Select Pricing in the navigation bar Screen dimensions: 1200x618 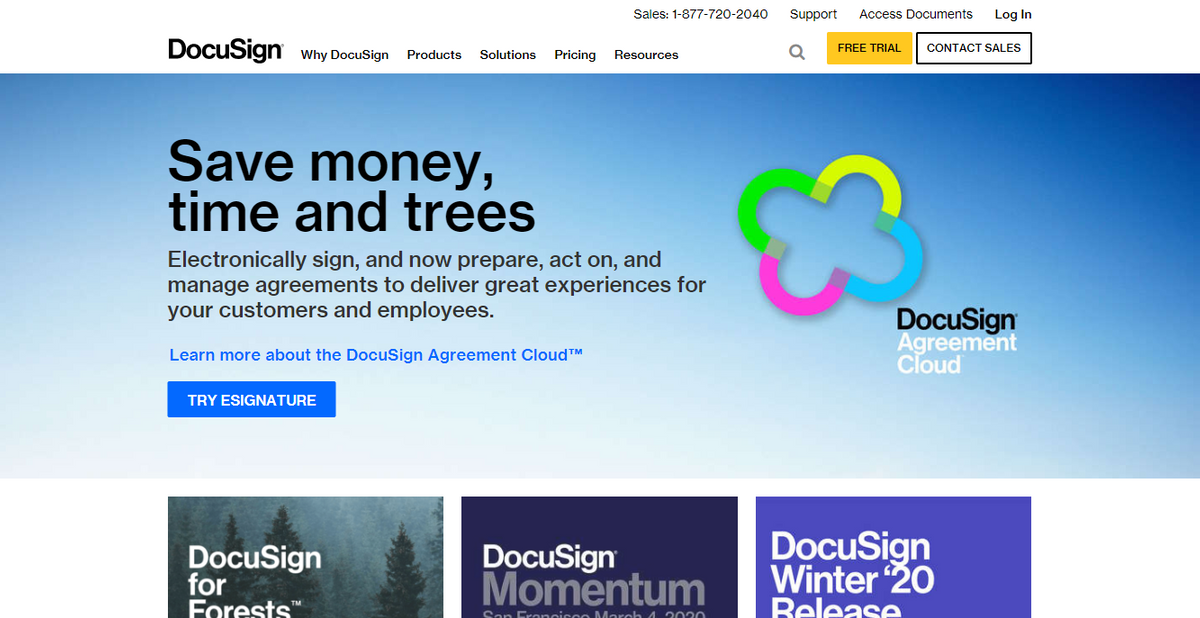[575, 55]
